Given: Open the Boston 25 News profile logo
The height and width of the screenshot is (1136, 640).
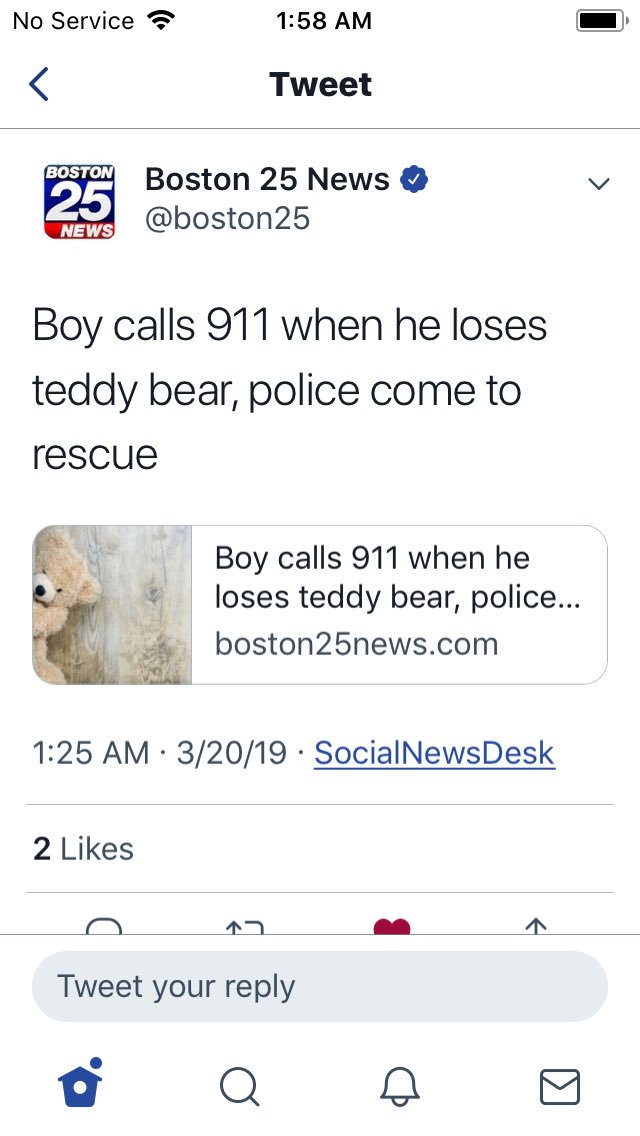Looking at the screenshot, I should click(x=80, y=201).
